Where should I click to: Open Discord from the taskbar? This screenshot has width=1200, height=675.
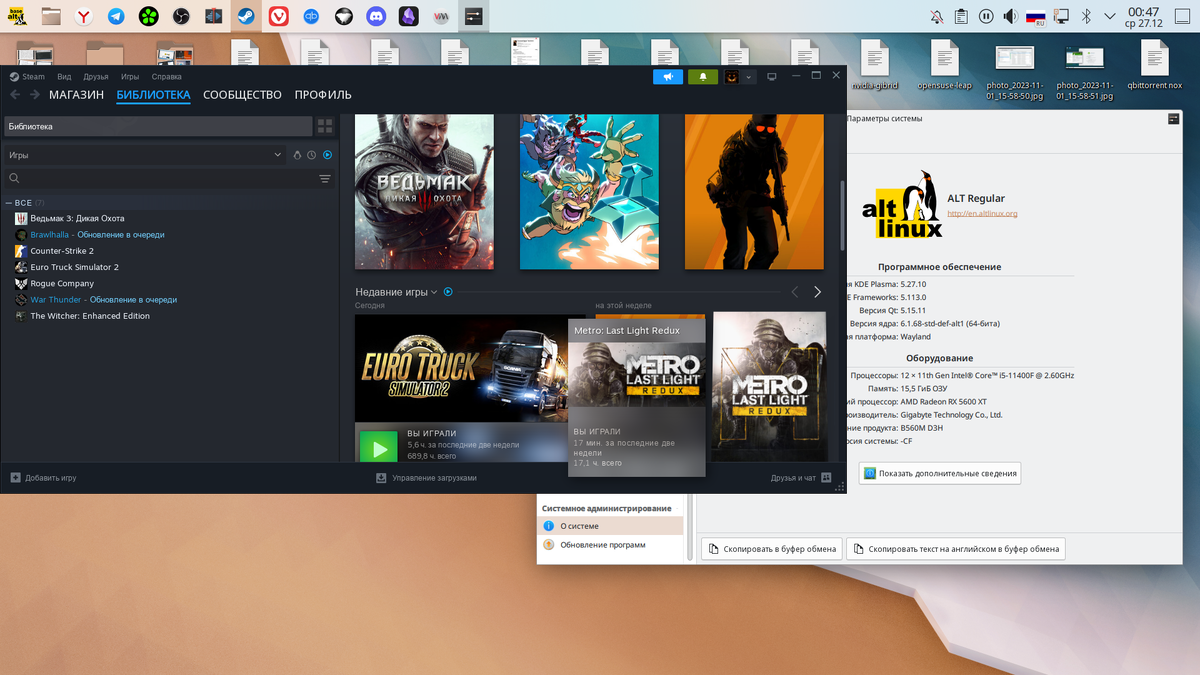[x=376, y=16]
